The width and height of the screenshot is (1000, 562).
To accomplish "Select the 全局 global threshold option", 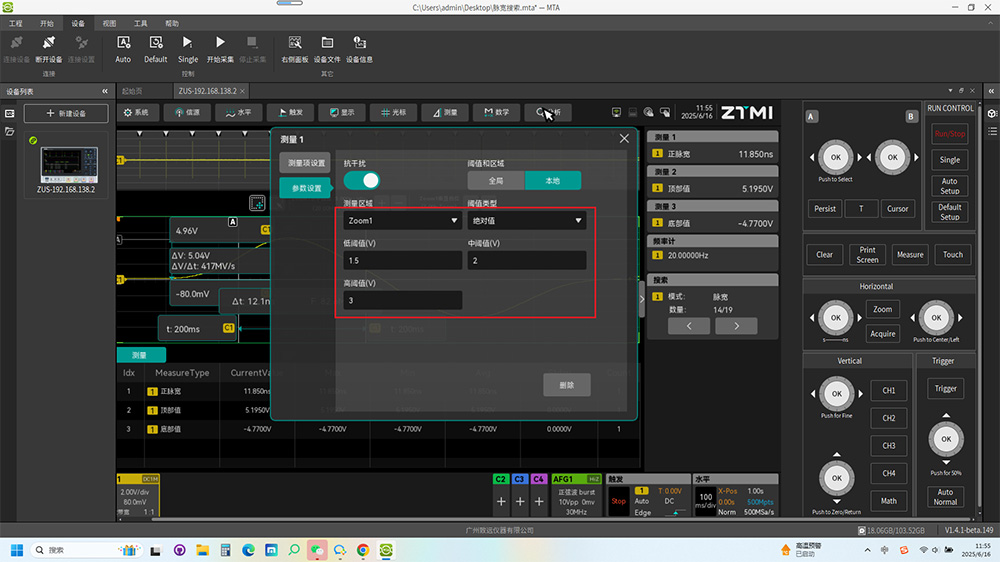I will 496,181.
